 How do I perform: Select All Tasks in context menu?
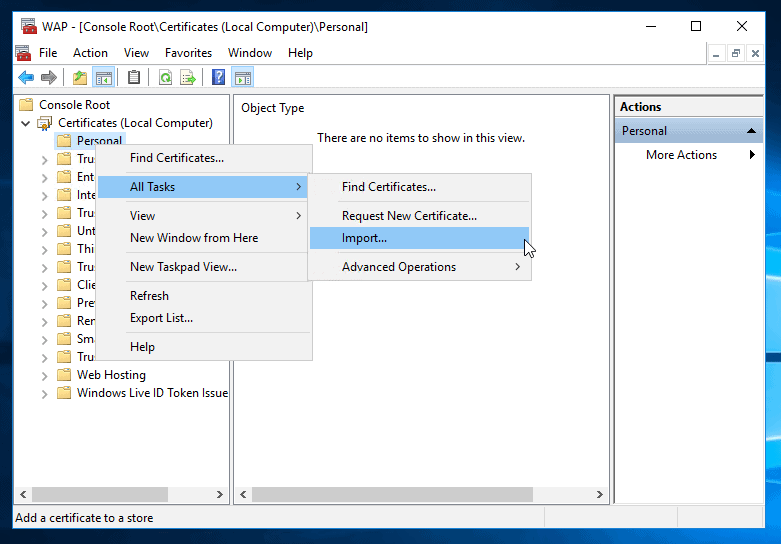point(202,187)
